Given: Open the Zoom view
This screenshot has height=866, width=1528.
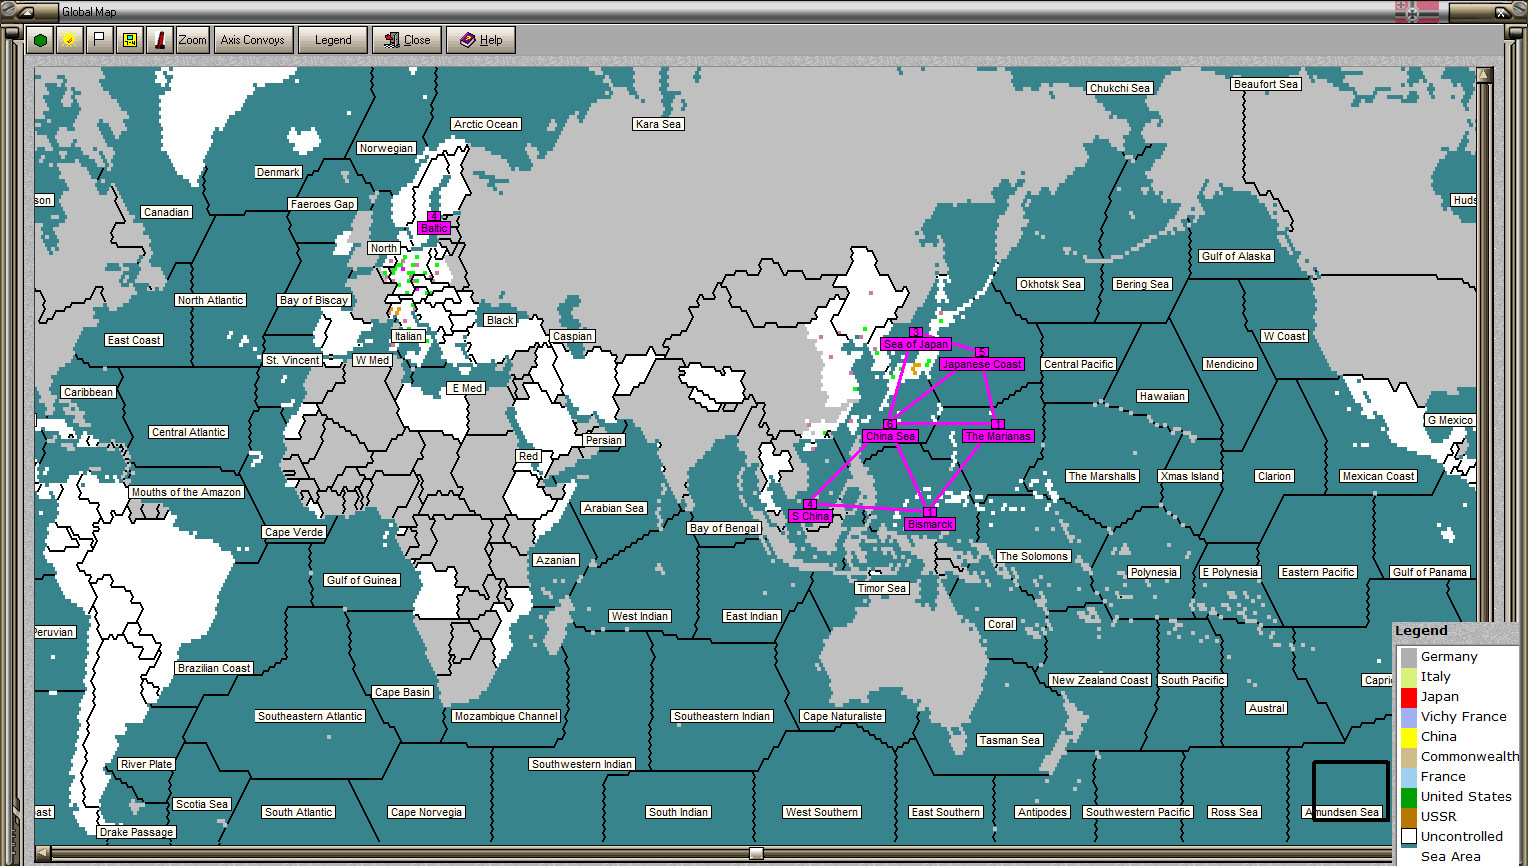Looking at the screenshot, I should click(x=191, y=39).
